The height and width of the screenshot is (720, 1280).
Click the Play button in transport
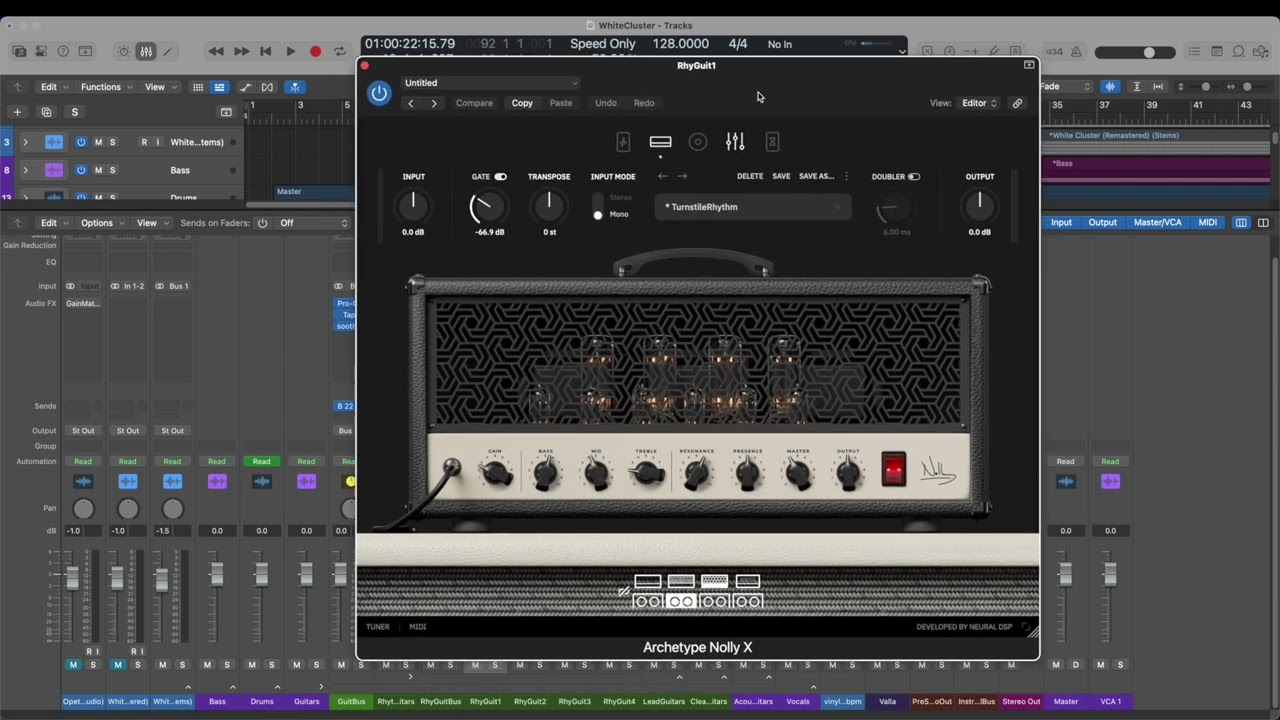(290, 51)
